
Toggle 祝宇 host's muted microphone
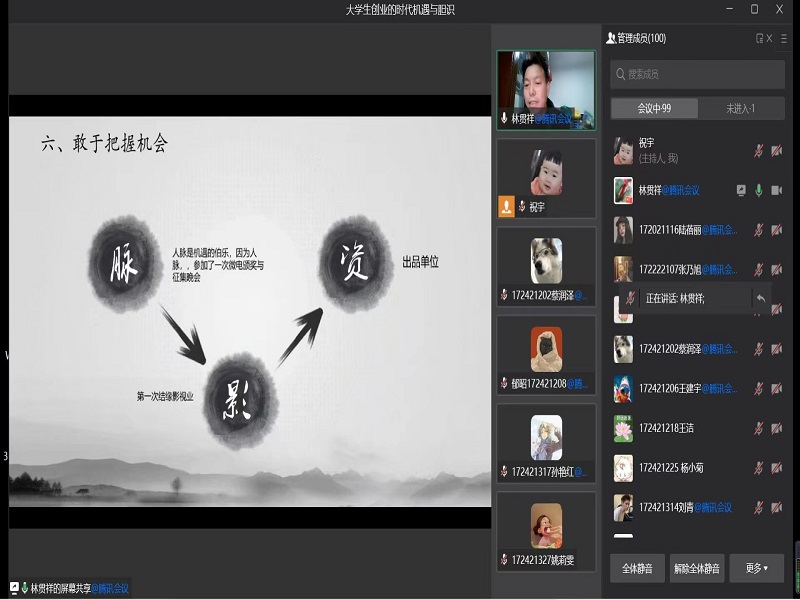click(x=759, y=151)
